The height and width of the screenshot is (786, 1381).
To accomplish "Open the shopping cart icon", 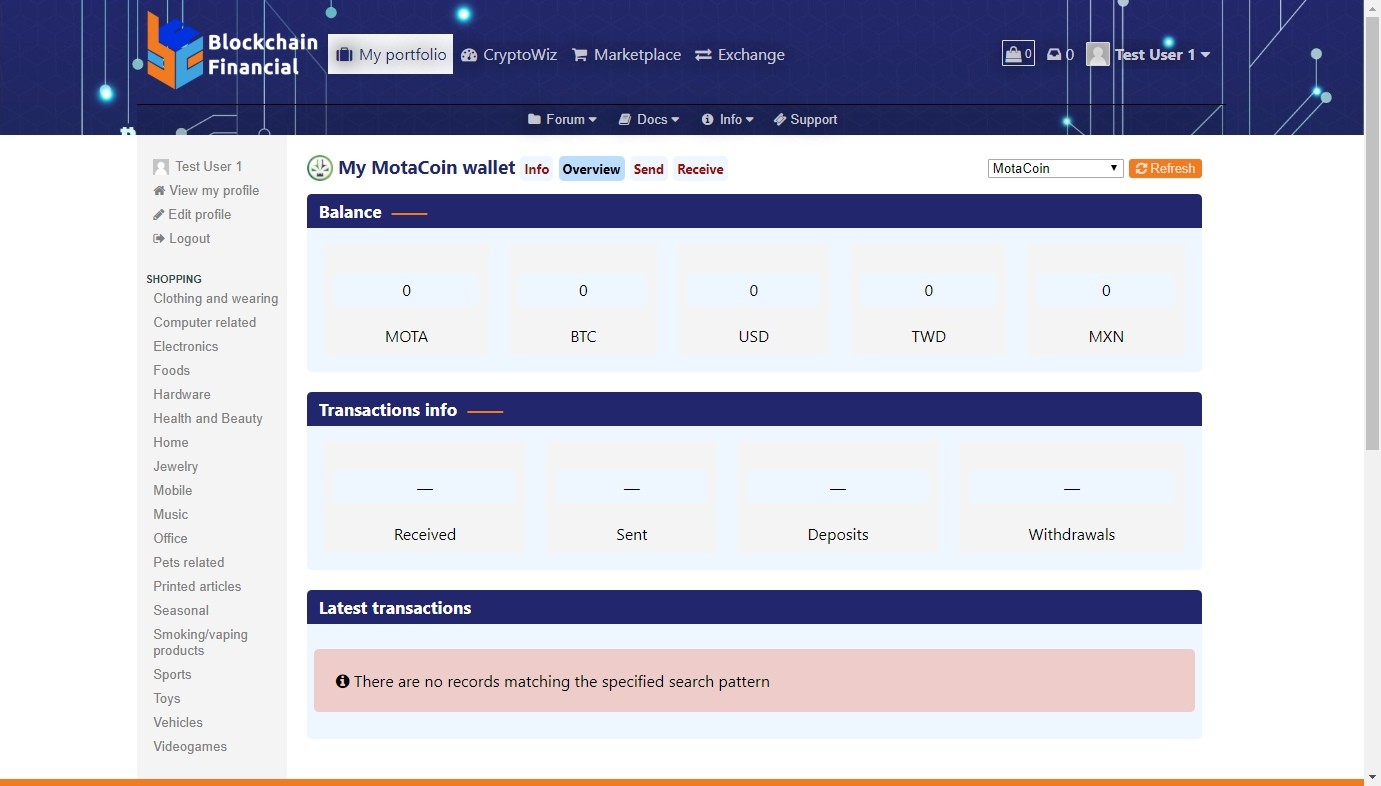I will click(x=1018, y=54).
